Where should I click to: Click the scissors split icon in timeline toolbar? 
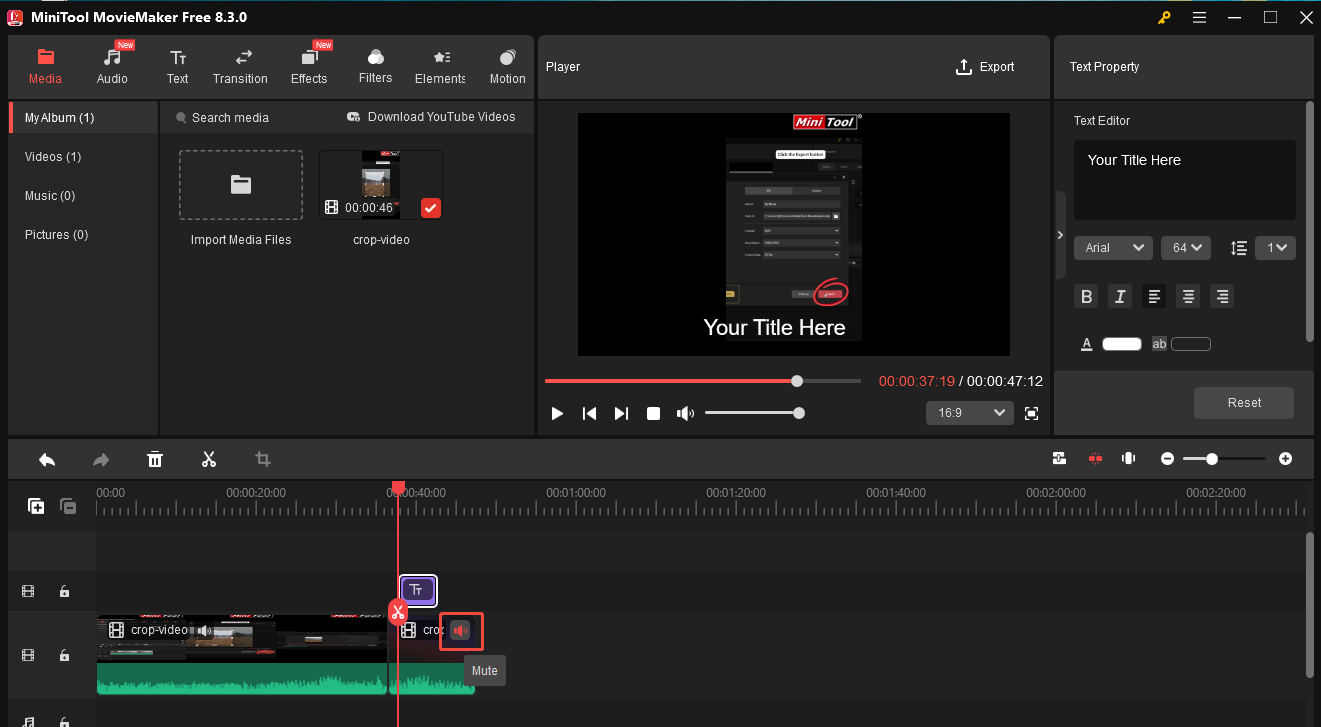click(209, 459)
